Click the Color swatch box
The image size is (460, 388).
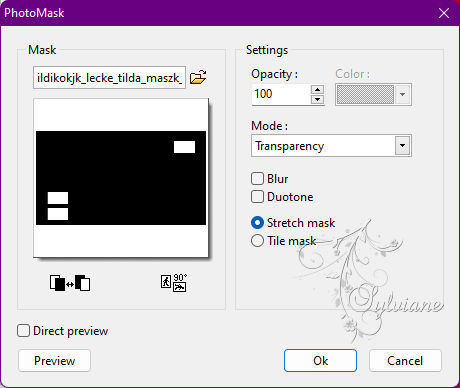point(365,94)
